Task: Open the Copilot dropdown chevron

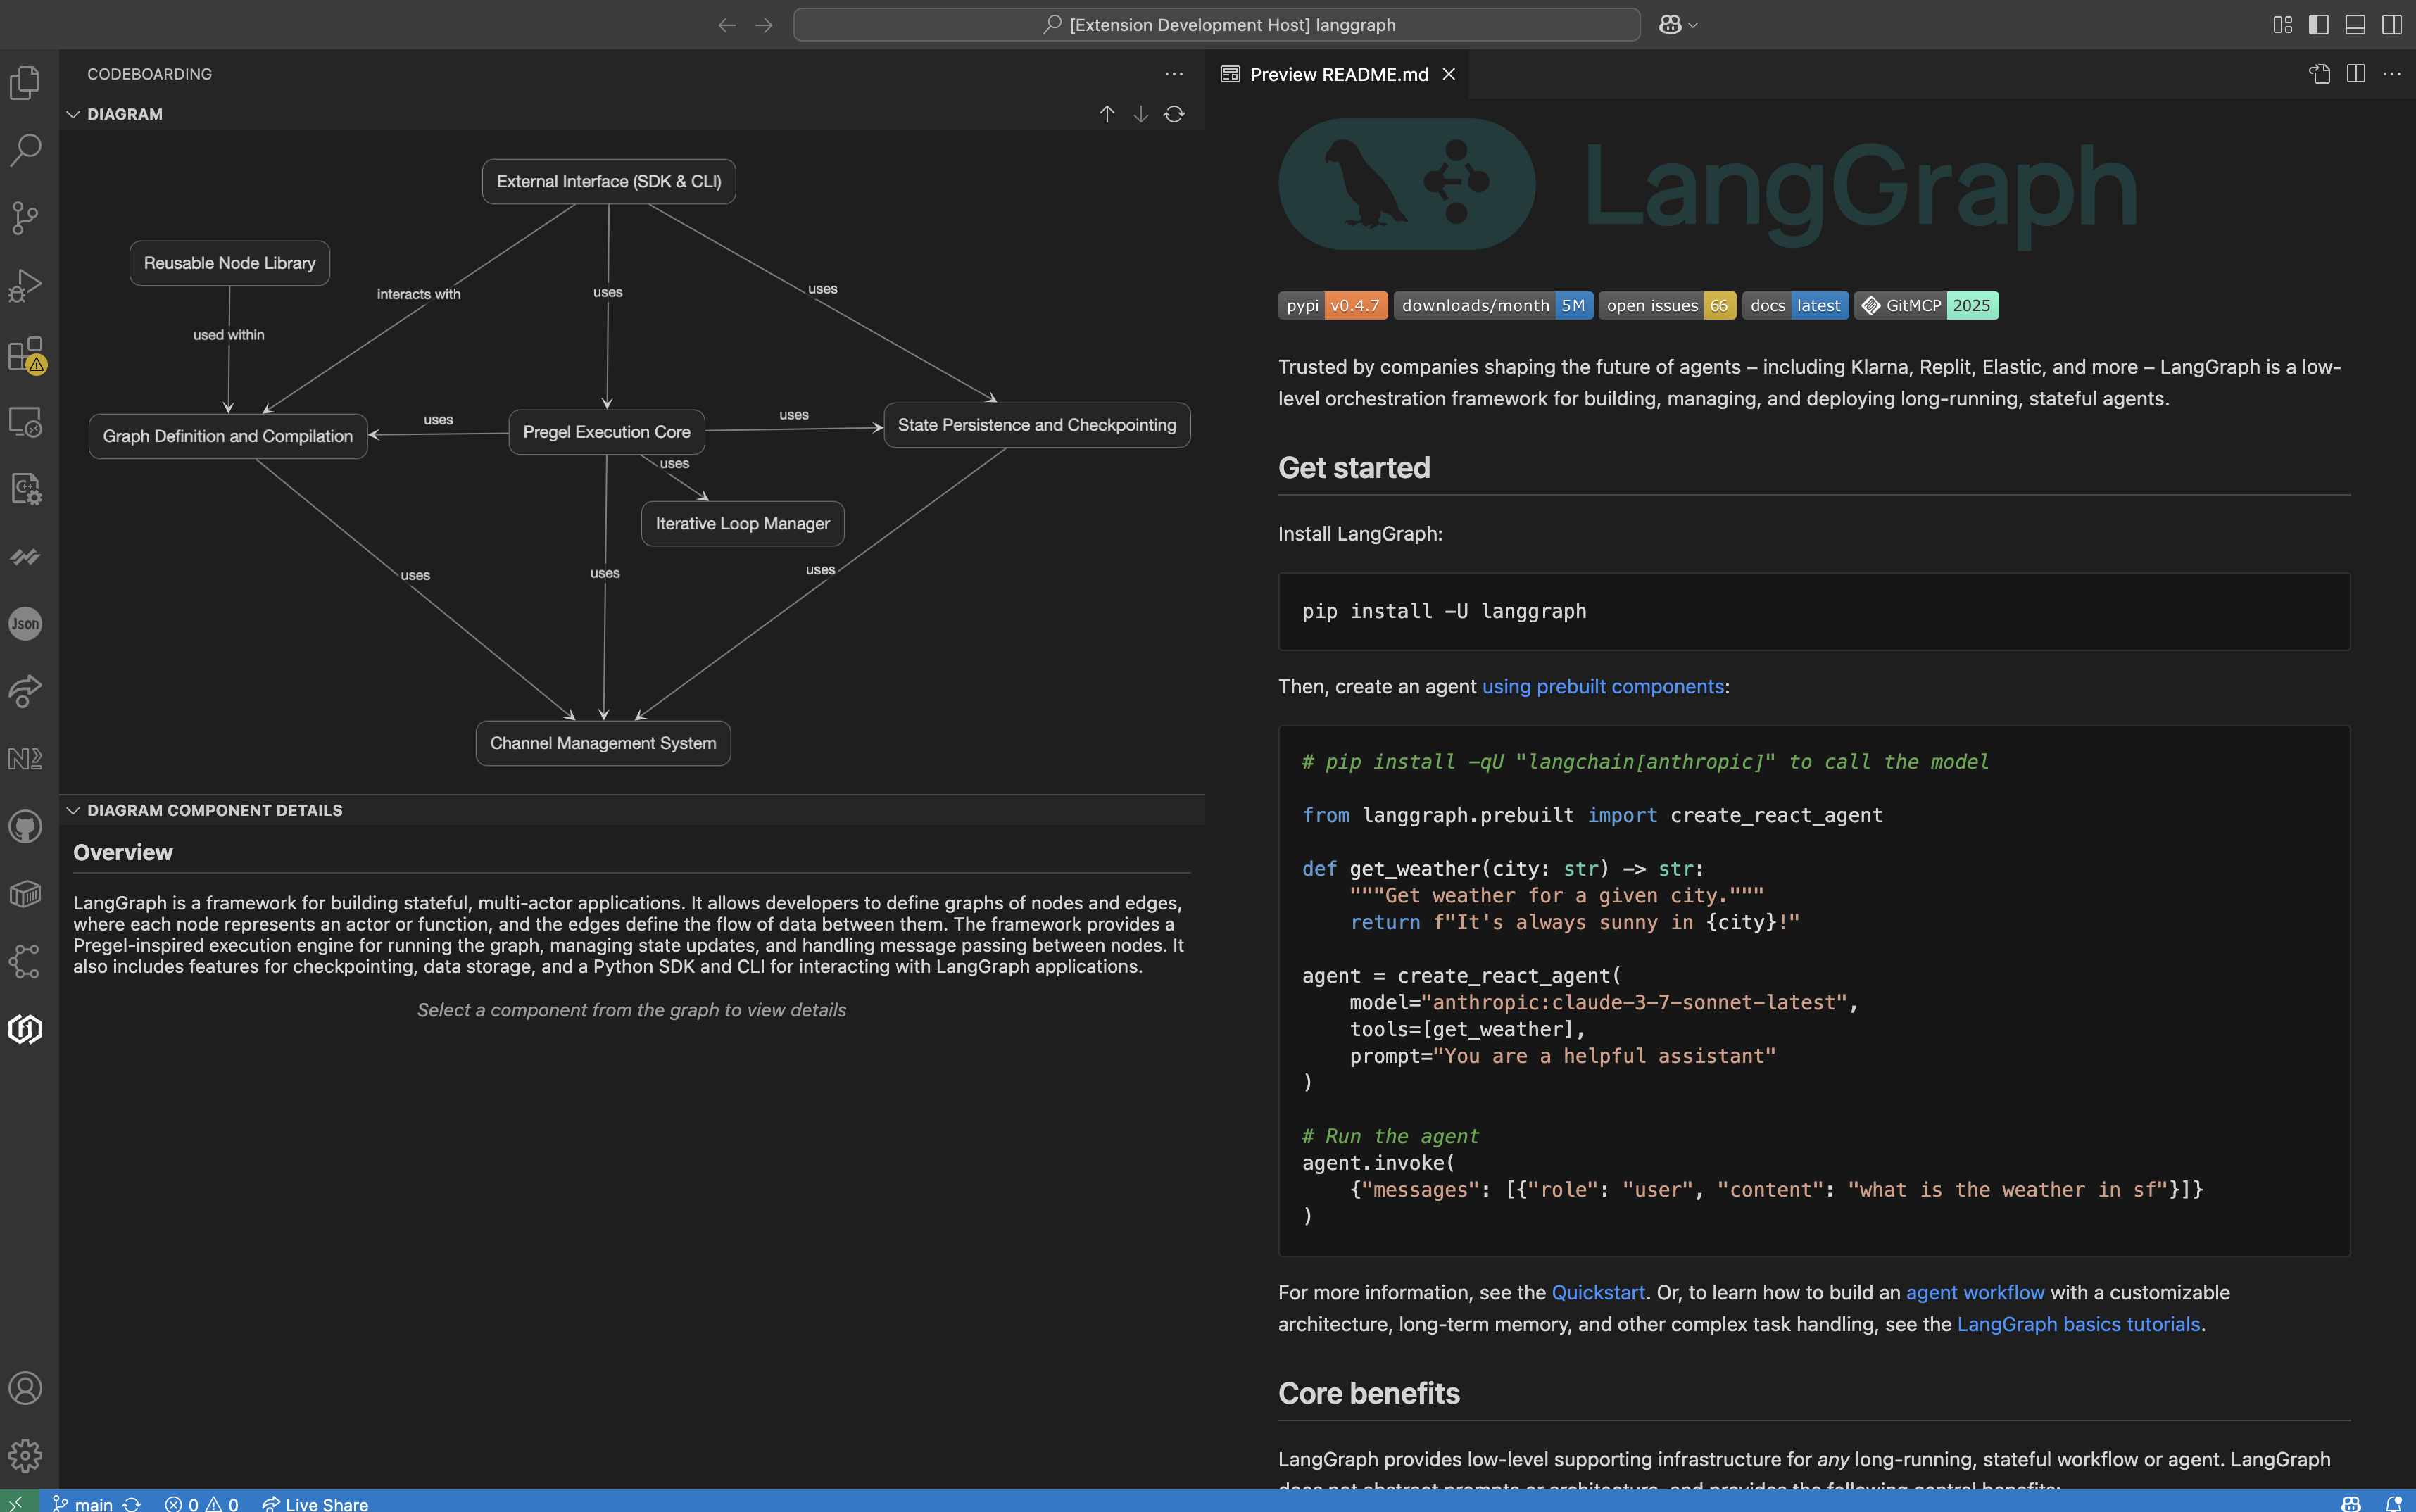Action: point(1693,25)
